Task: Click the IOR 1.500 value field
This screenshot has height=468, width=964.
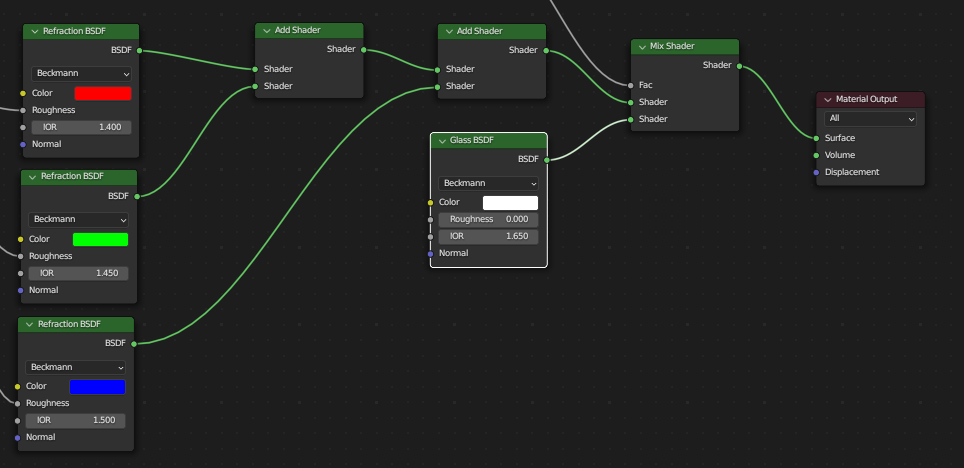Action: [76, 421]
